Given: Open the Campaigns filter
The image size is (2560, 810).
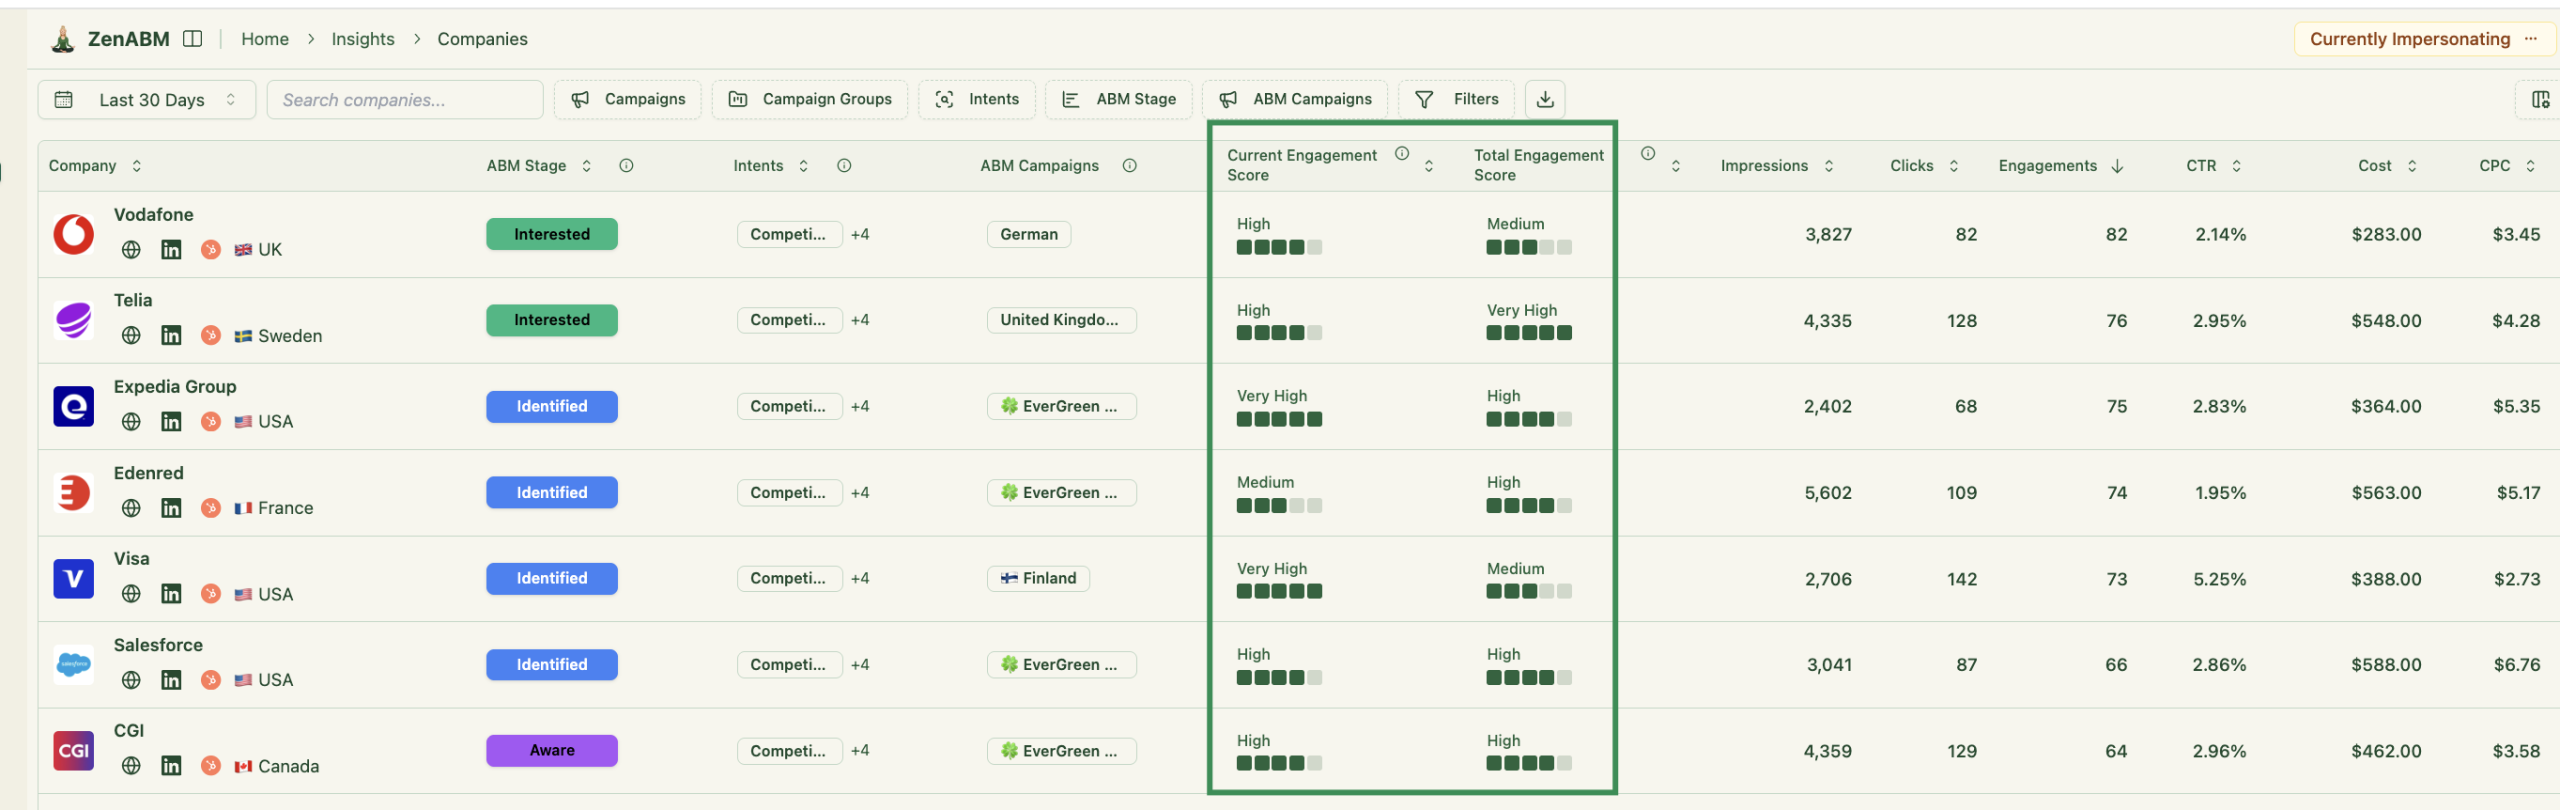Looking at the screenshot, I should pos(628,99).
